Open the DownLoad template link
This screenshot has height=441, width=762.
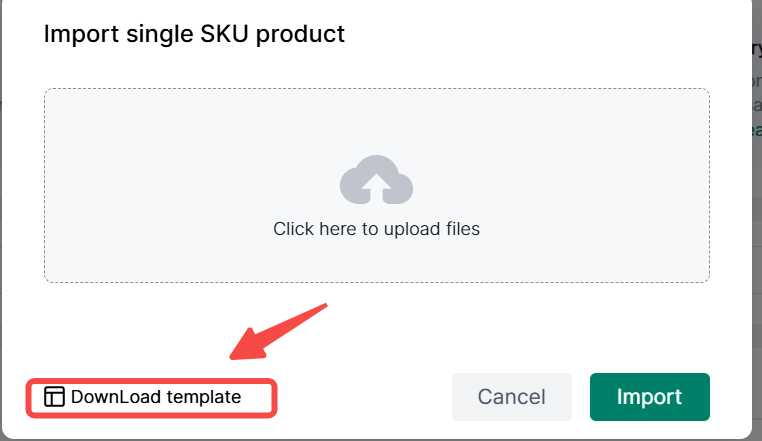tap(155, 397)
